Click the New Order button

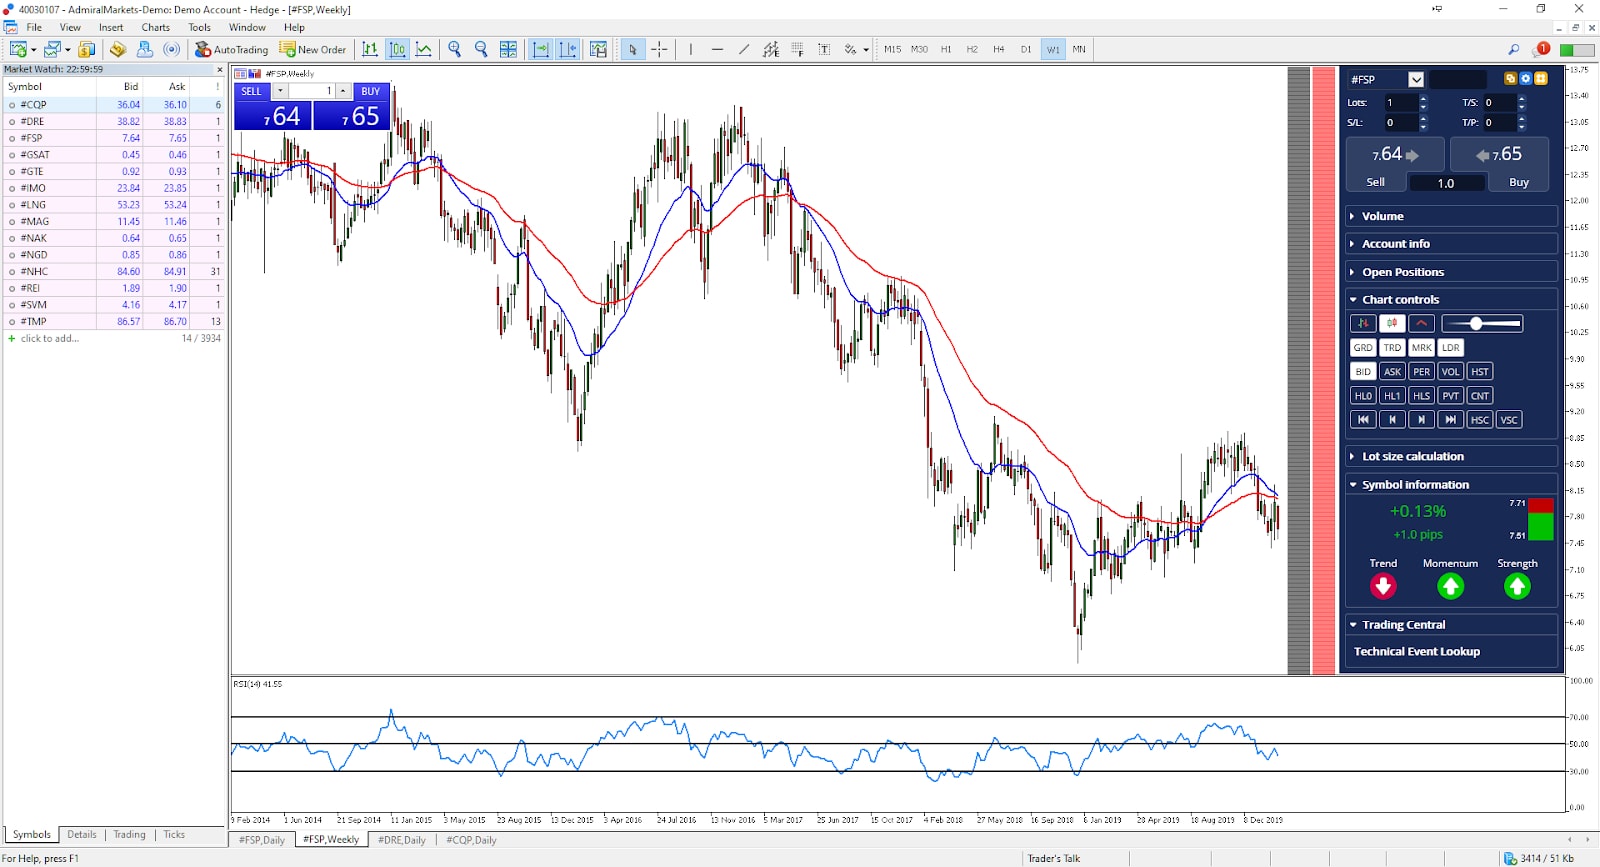[x=313, y=49]
